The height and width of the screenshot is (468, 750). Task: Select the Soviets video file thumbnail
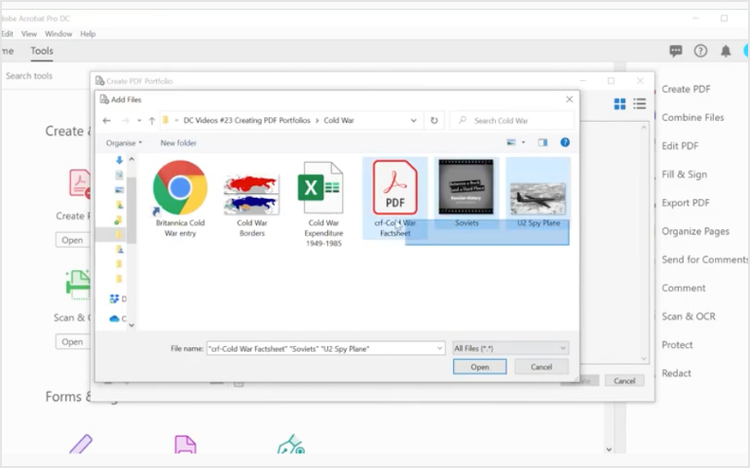click(466, 193)
